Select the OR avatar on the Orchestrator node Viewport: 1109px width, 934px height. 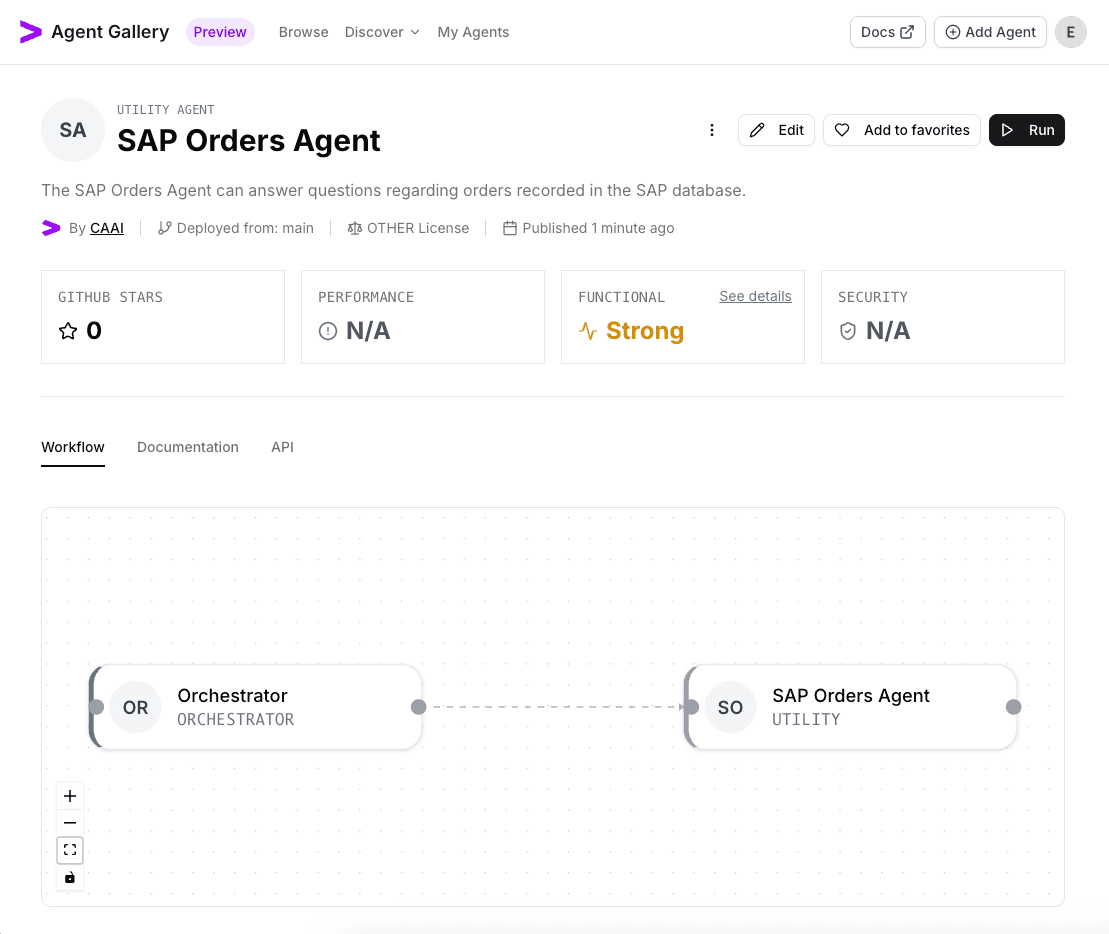pos(135,707)
